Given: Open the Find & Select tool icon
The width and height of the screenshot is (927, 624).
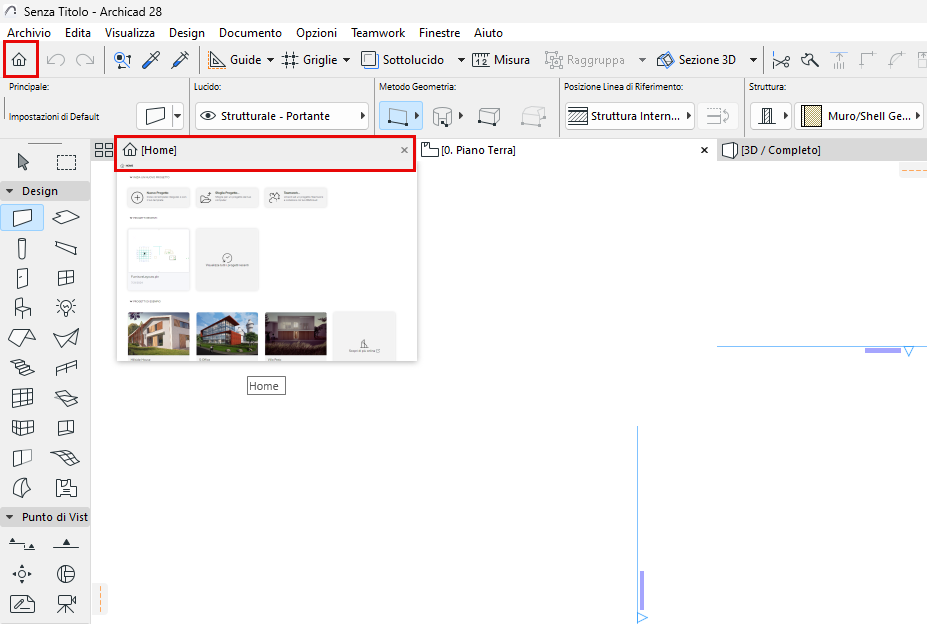Looking at the screenshot, I should point(122,60).
